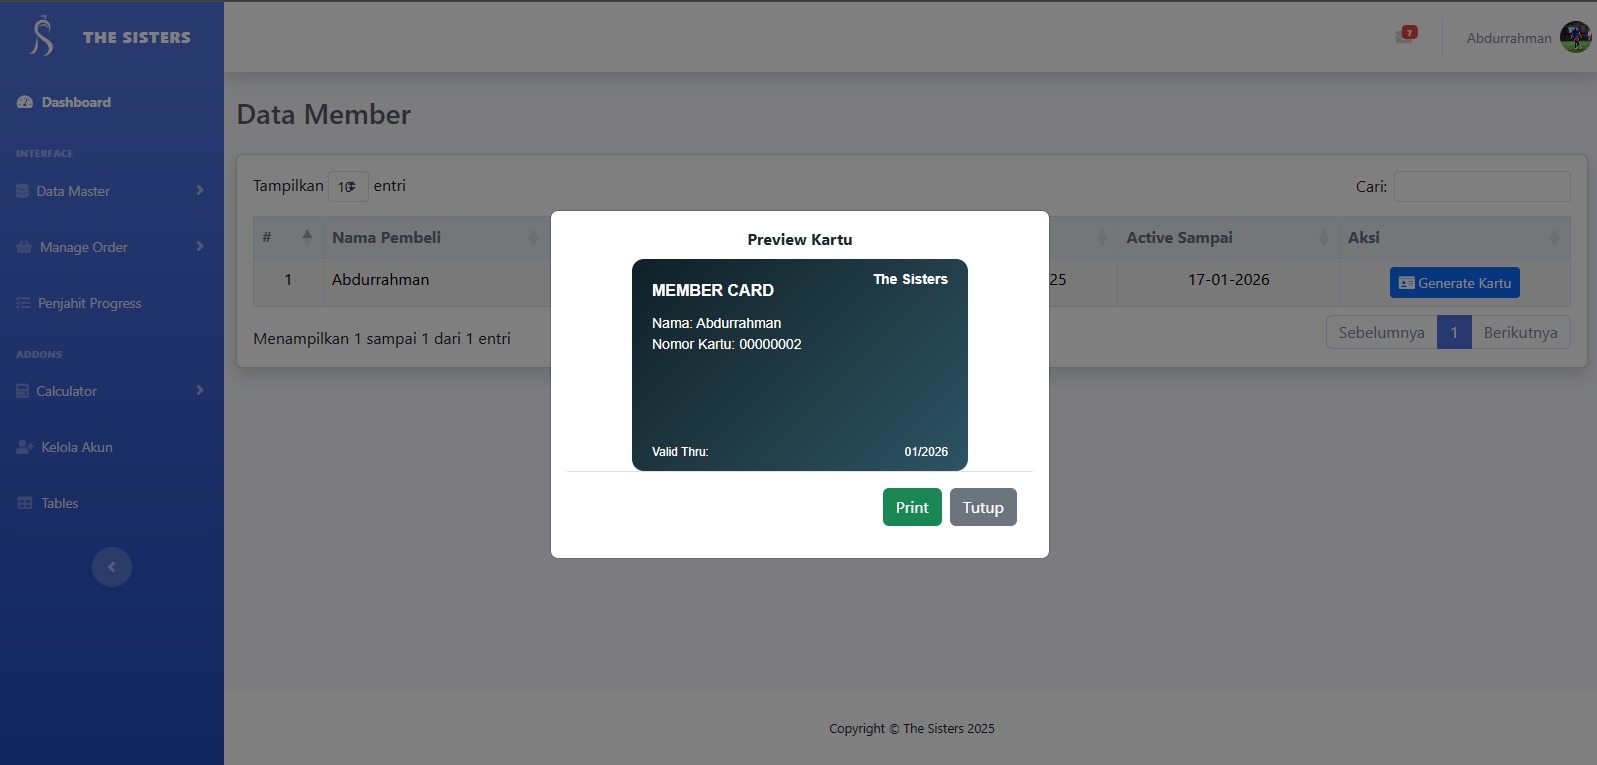Click the Calculator icon in sidebar

pos(23,391)
